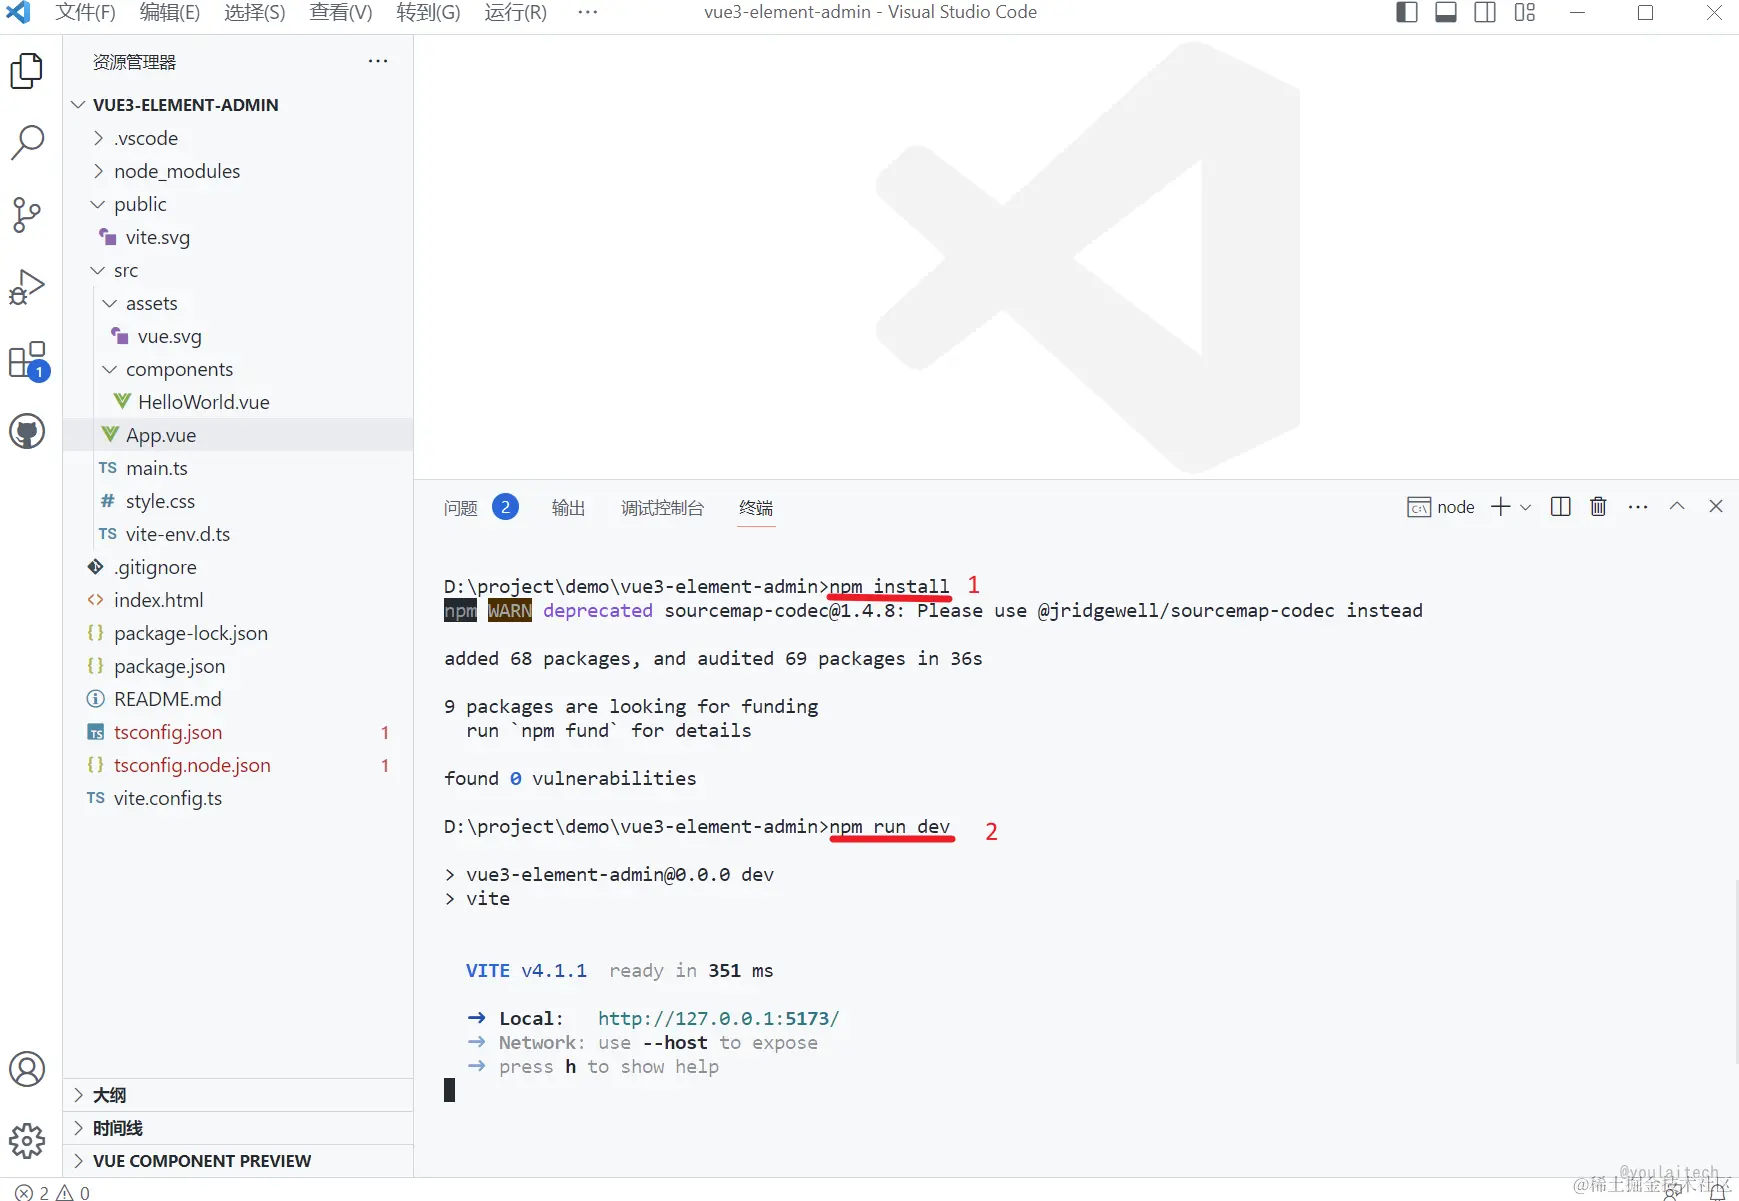Click the errors and warnings status indicator
This screenshot has width=1739, height=1201.
52,1192
